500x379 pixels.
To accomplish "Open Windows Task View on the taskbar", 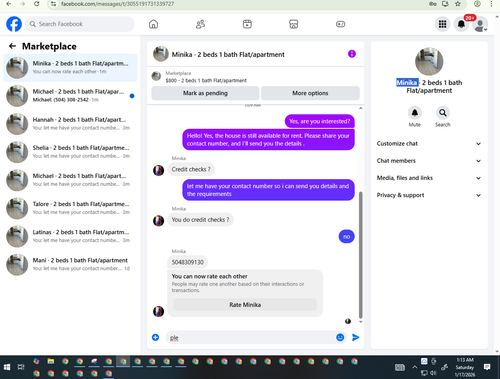I will point(21,367).
